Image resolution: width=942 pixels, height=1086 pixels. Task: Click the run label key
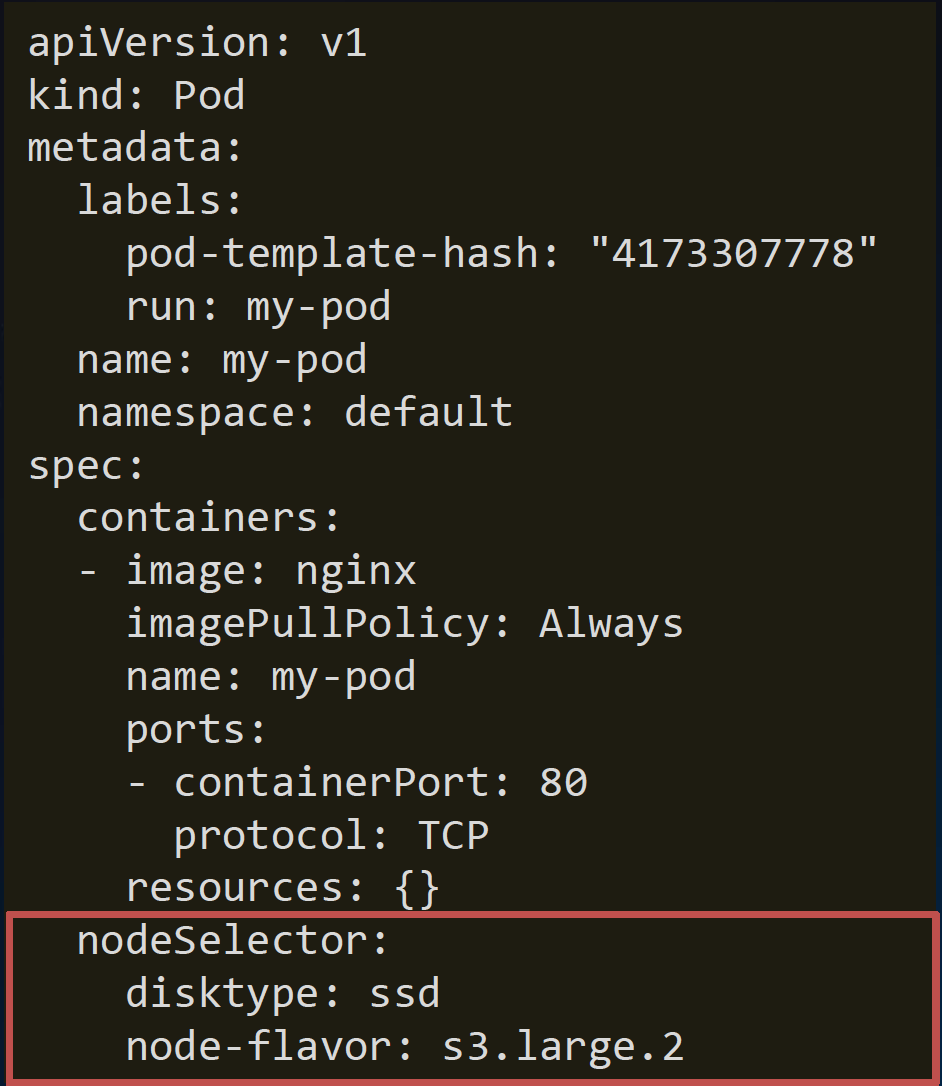(x=162, y=307)
